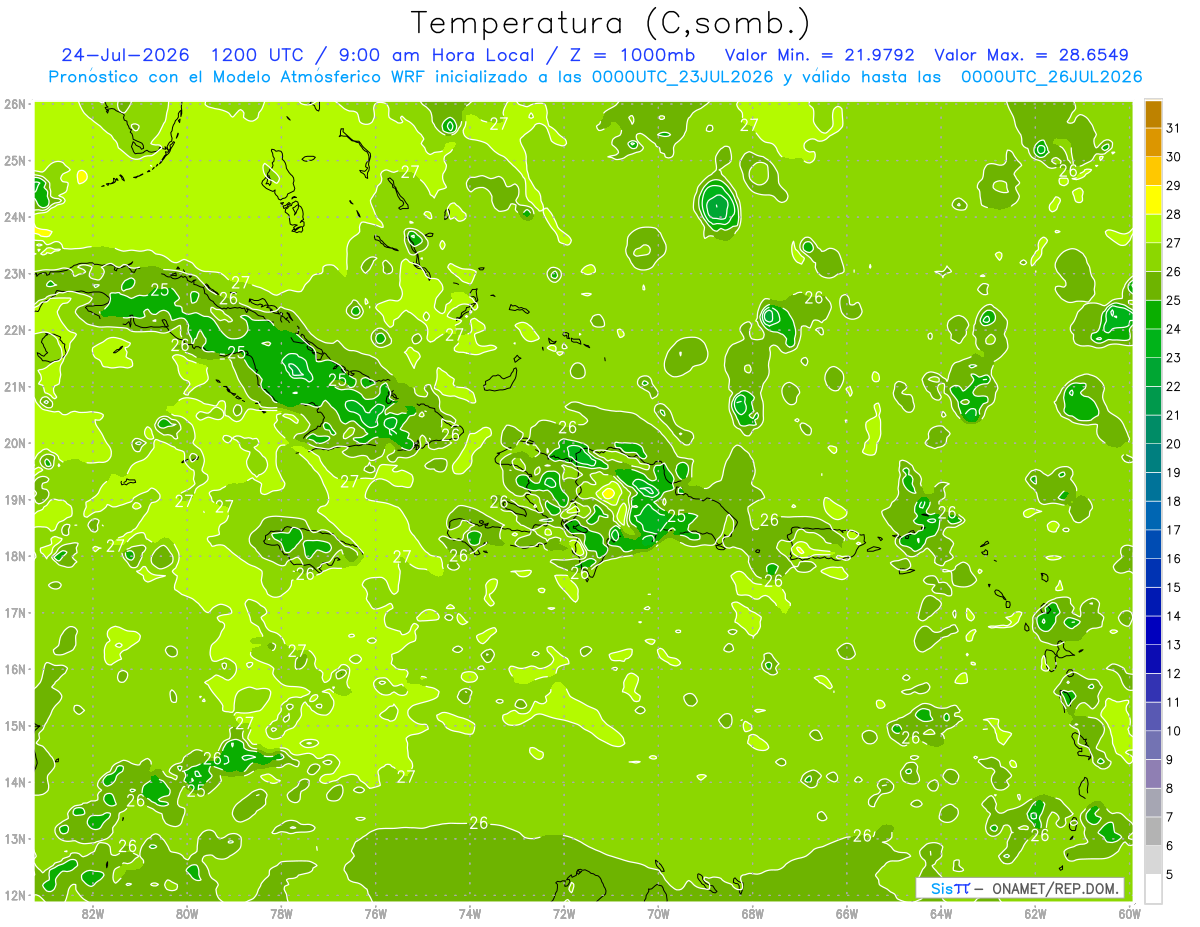Viewport: 1200px width, 927px height.
Task: Click the 64W longitude axis label
Action: 940,912
